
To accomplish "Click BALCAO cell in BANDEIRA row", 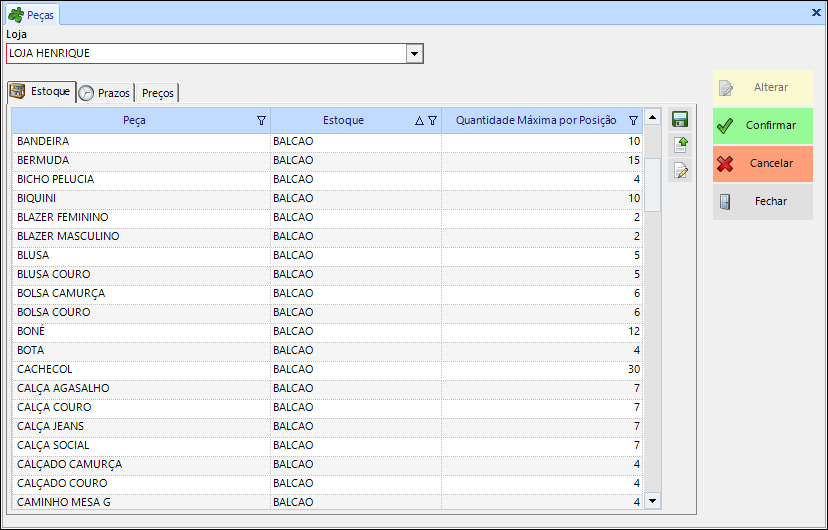I will (356, 141).
